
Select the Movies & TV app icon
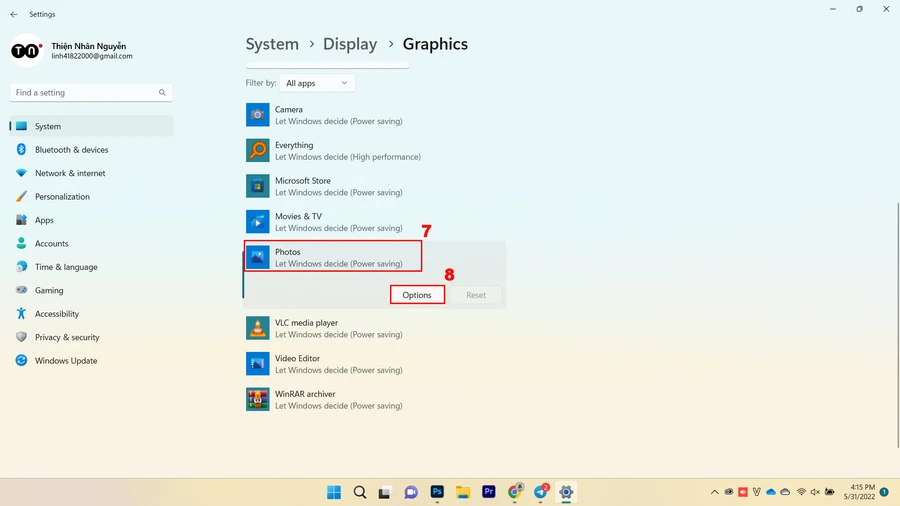click(257, 221)
